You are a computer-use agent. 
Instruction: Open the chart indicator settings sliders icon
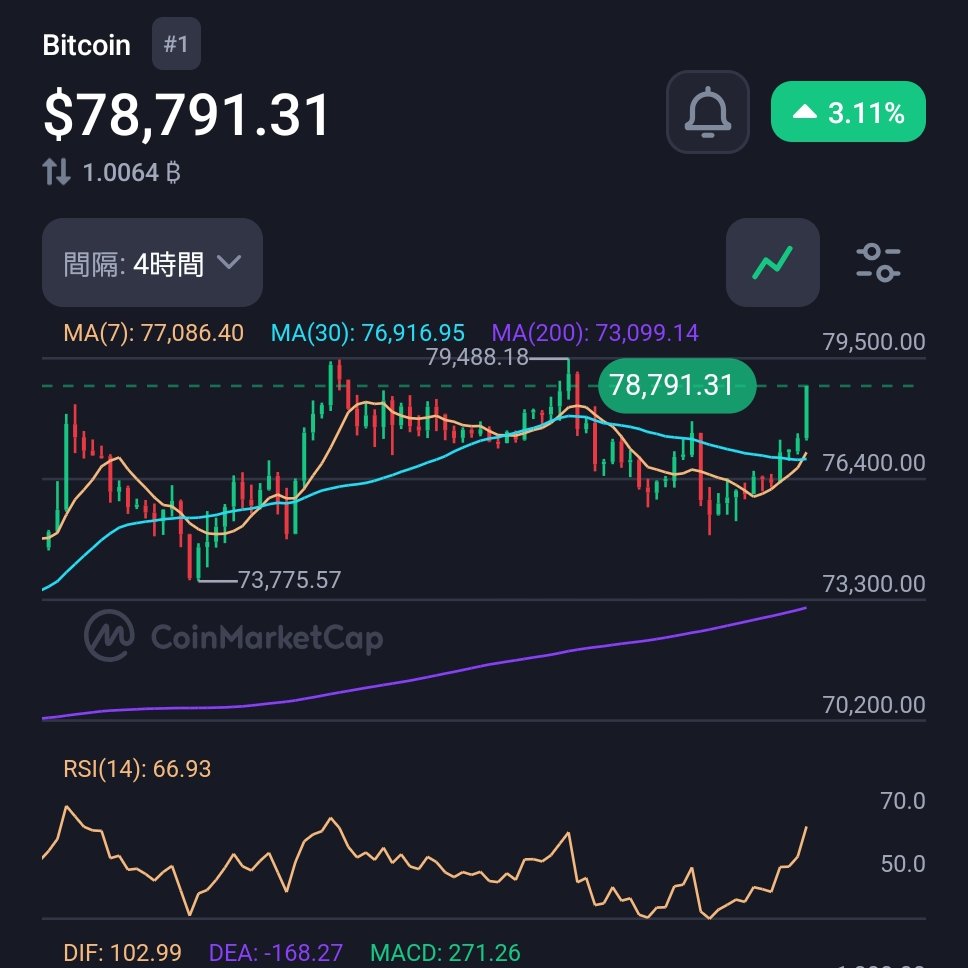click(x=878, y=262)
